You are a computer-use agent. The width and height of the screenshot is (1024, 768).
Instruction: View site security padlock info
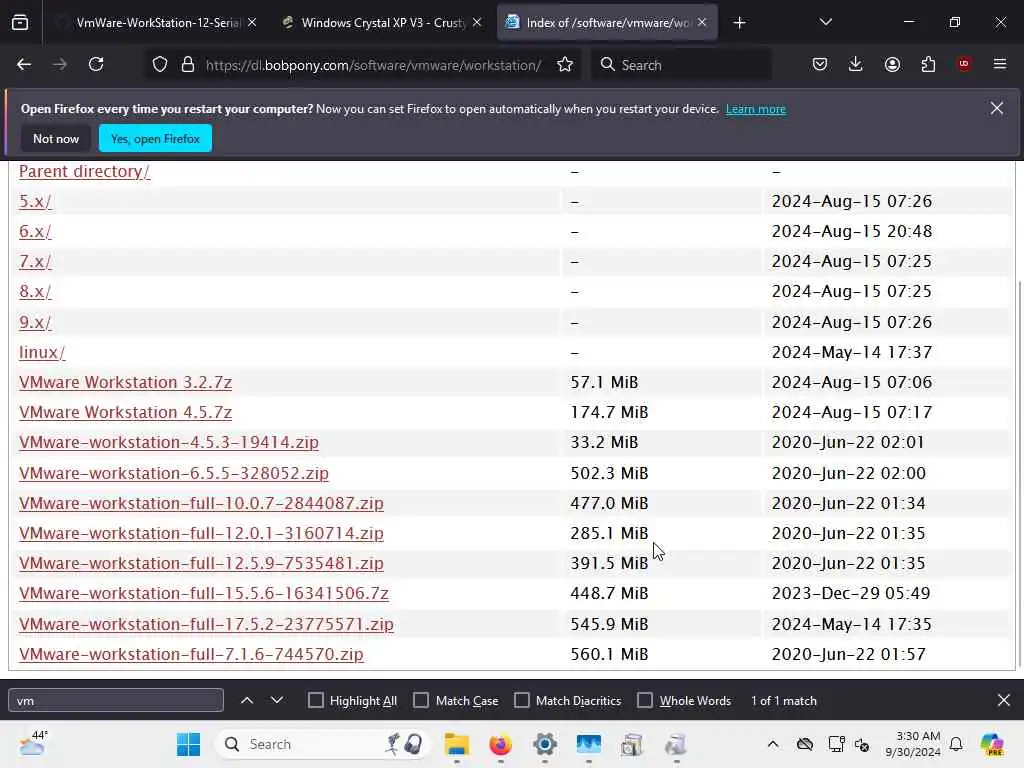(188, 65)
